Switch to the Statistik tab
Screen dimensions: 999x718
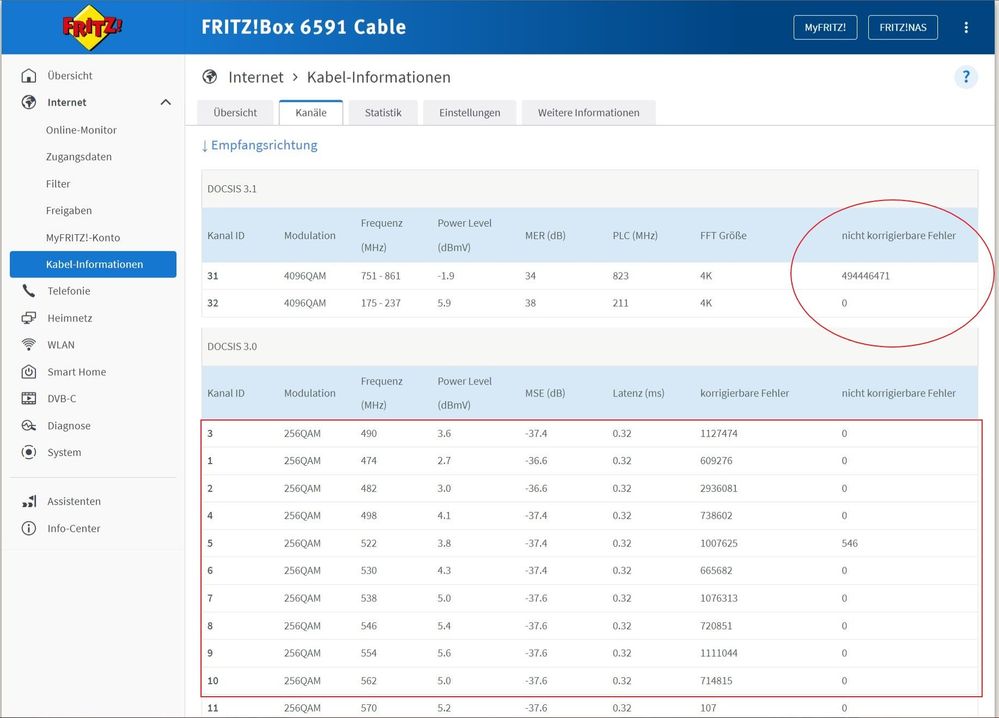tap(383, 113)
